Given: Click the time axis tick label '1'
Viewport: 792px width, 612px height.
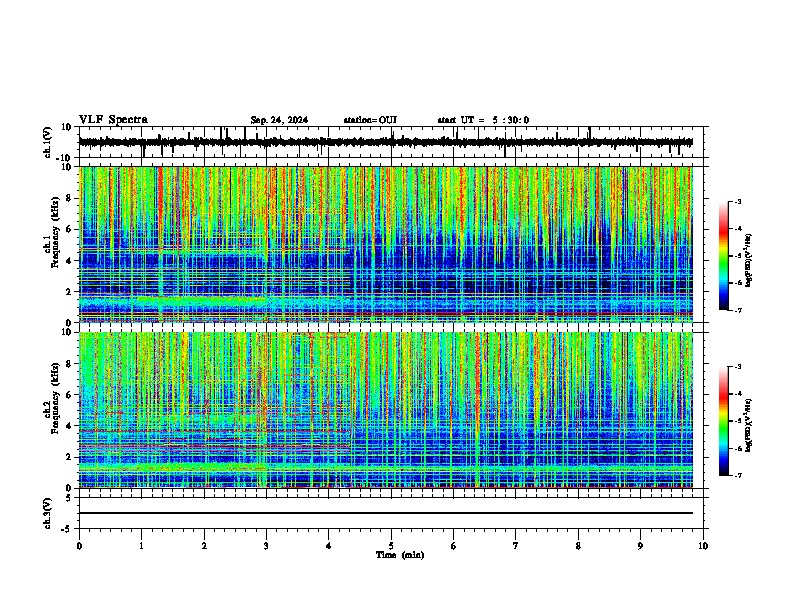Looking at the screenshot, I should [141, 546].
